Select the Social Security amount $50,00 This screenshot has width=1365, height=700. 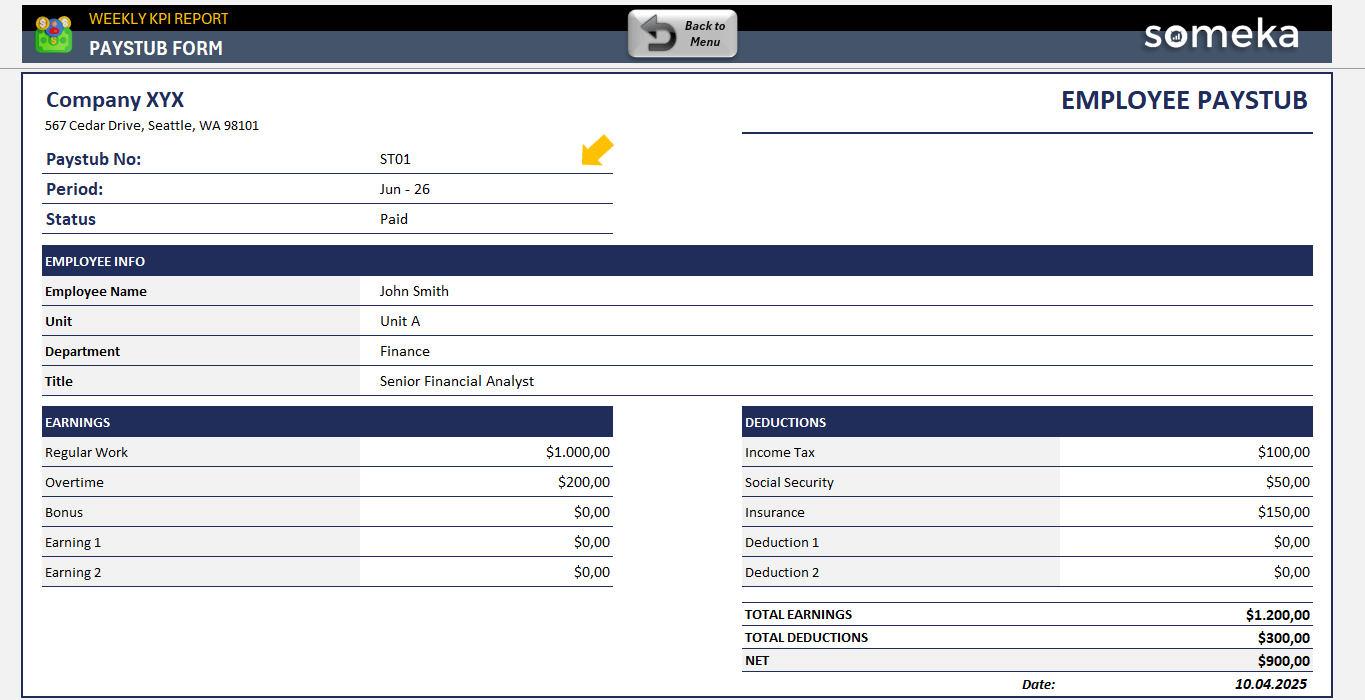pos(1287,482)
